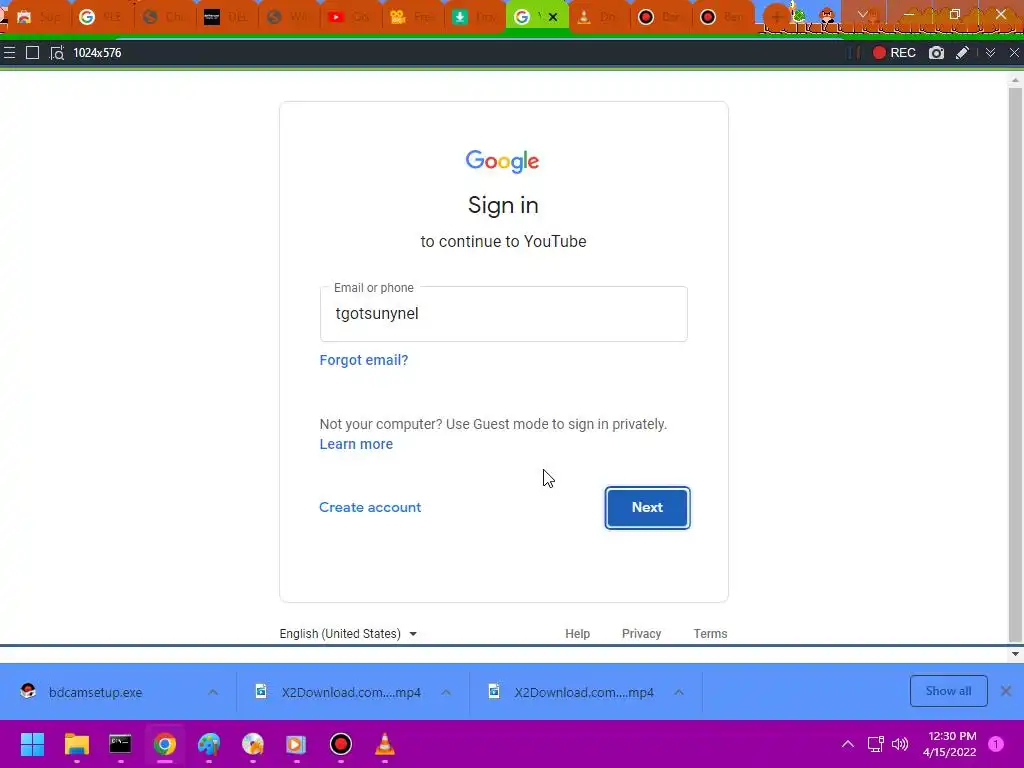Open the Bandicam hamburger menu

click(9, 53)
